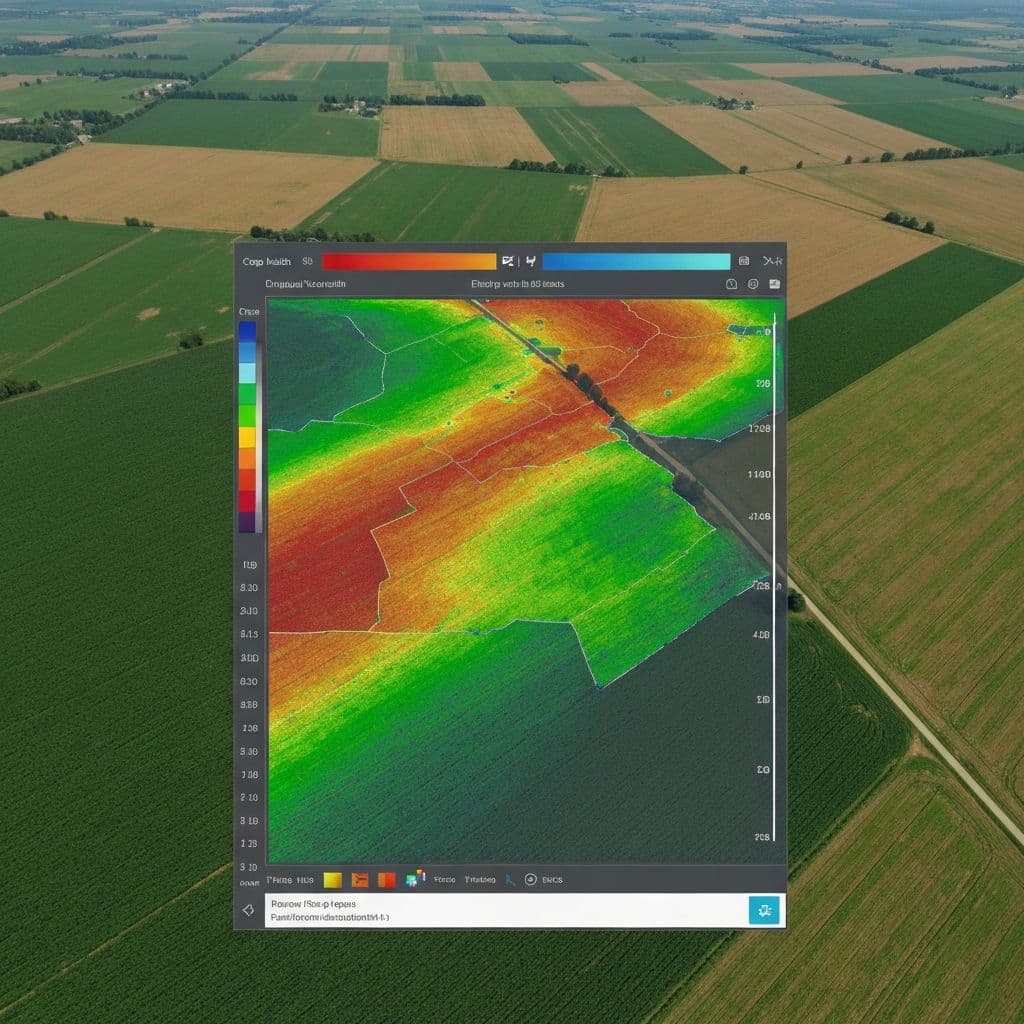Click the icon between the two gradient bars
The height and width of the screenshot is (1024, 1024).
508,261
